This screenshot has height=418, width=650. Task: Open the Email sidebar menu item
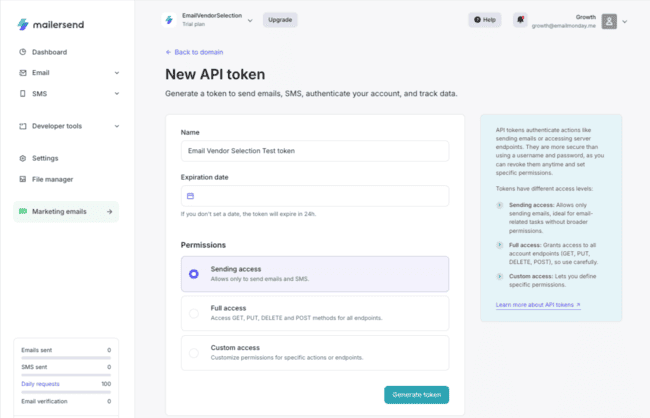point(41,73)
